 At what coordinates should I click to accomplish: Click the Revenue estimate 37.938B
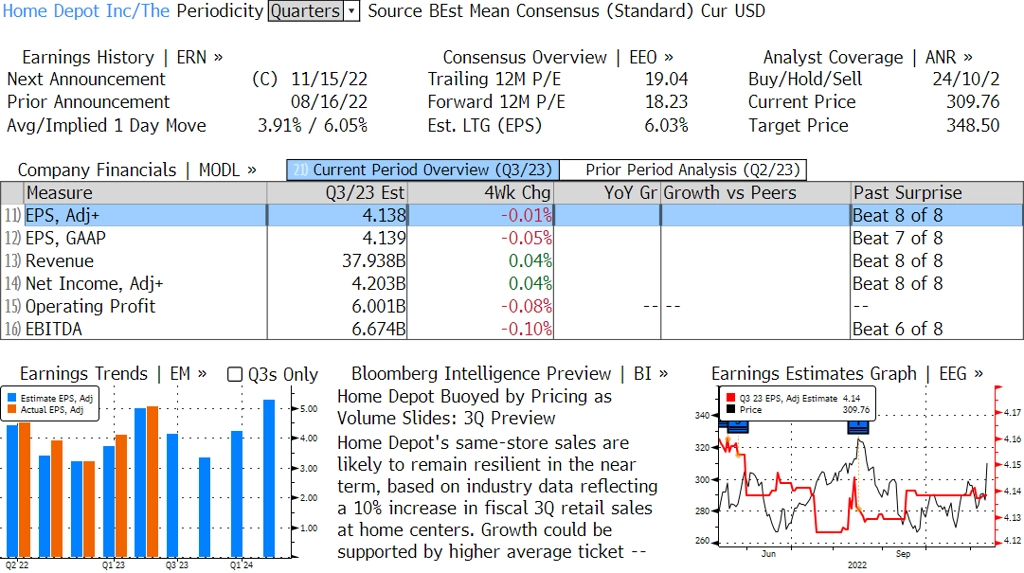click(374, 261)
